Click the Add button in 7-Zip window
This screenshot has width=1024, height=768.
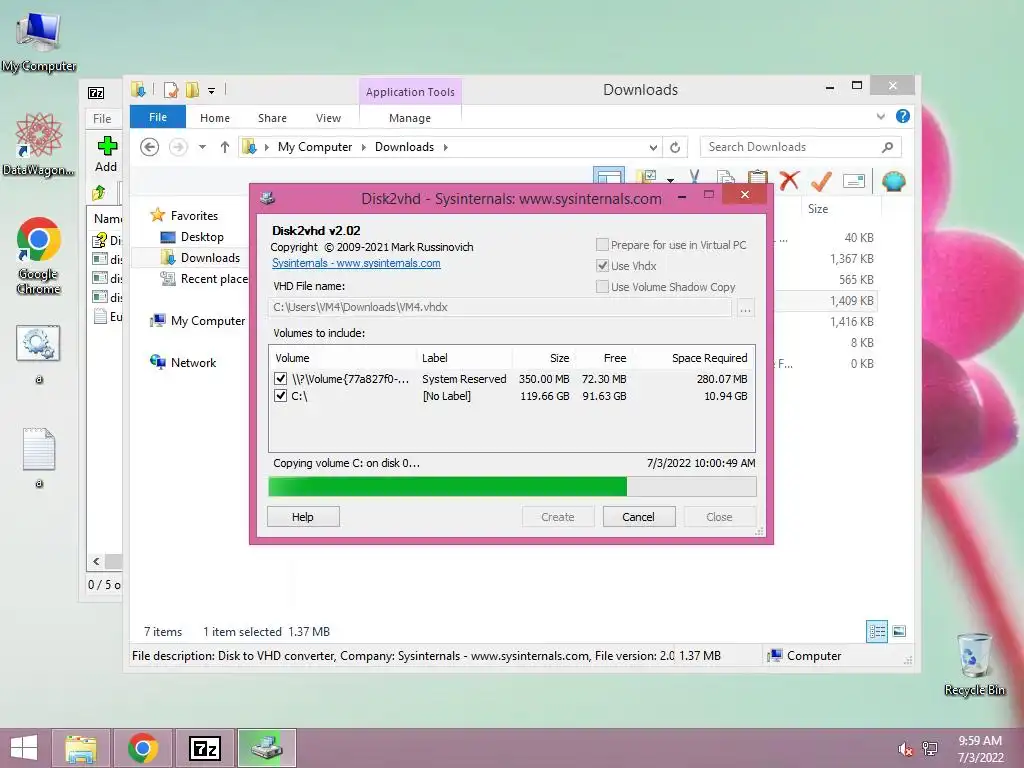tap(106, 154)
